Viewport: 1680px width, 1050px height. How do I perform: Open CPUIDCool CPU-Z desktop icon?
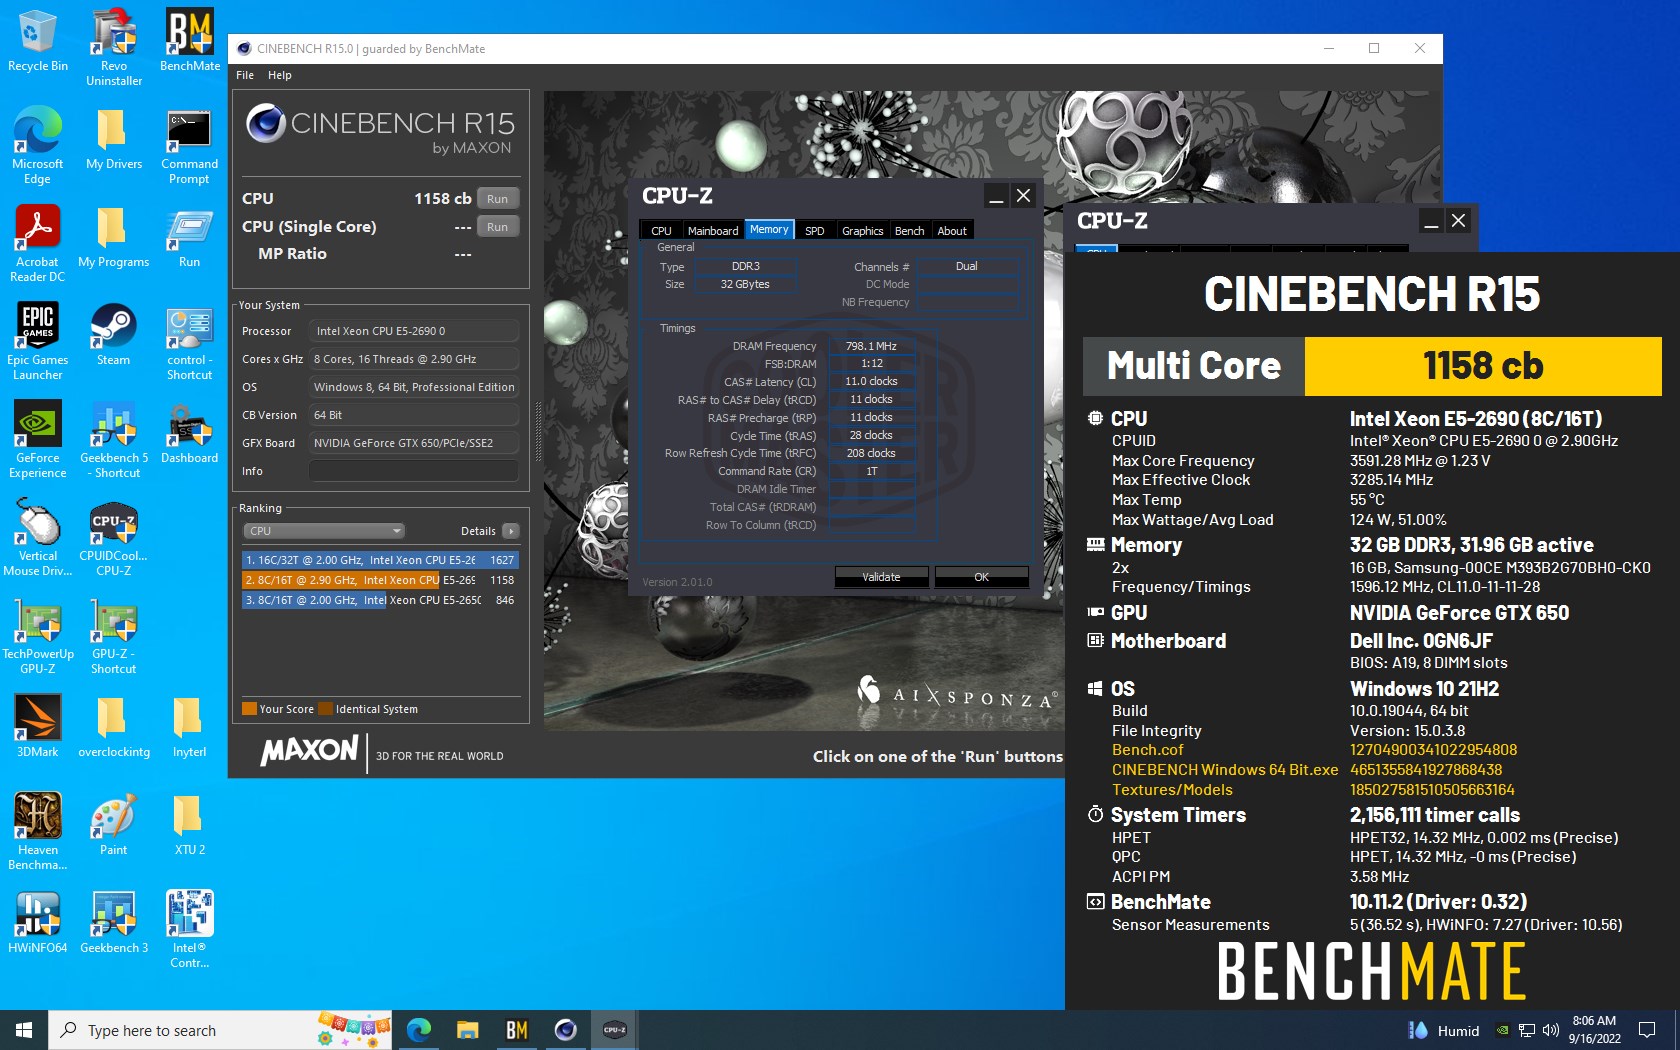point(114,537)
